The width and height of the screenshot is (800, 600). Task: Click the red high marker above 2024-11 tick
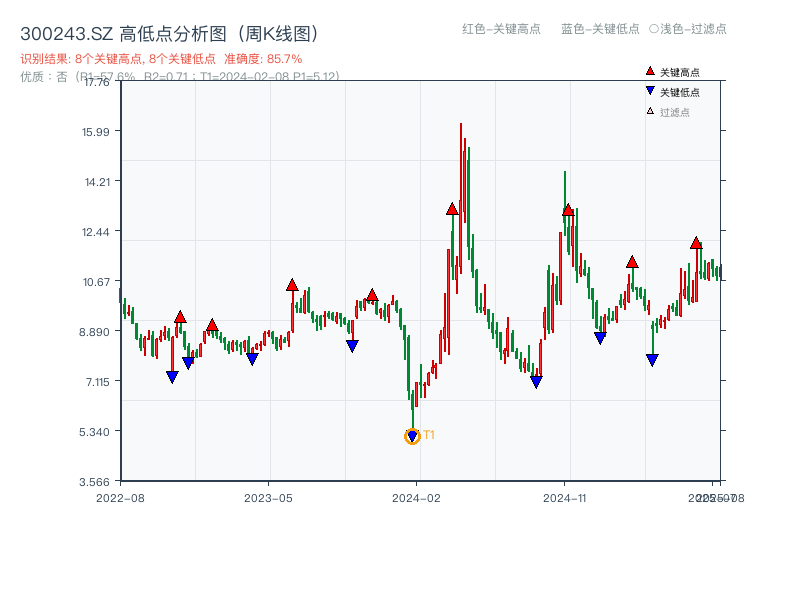568,210
